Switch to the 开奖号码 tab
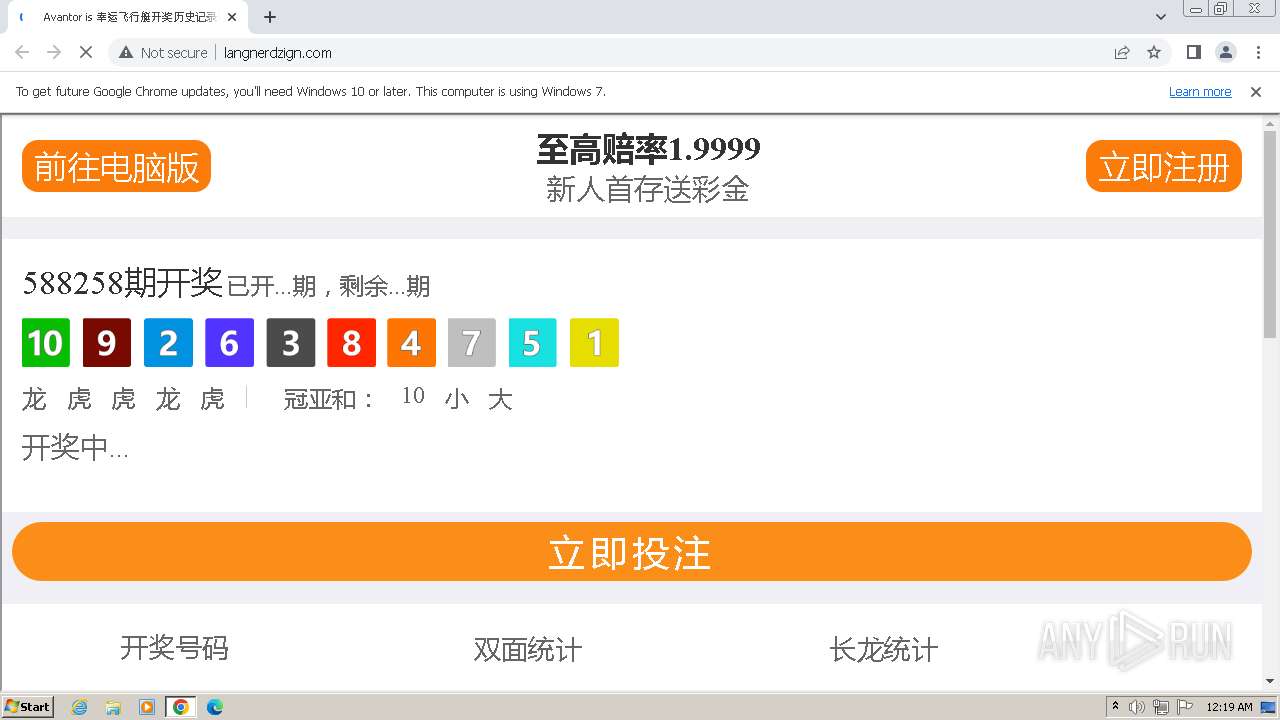This screenshot has height=720, width=1280. [174, 648]
